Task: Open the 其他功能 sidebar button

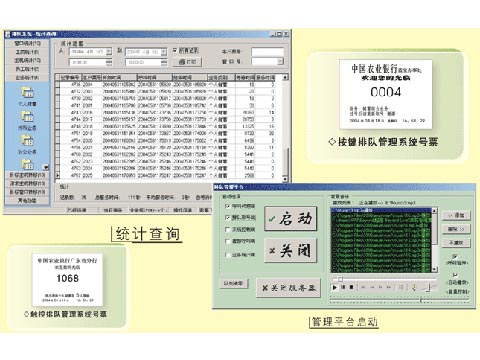Action: 27,201
